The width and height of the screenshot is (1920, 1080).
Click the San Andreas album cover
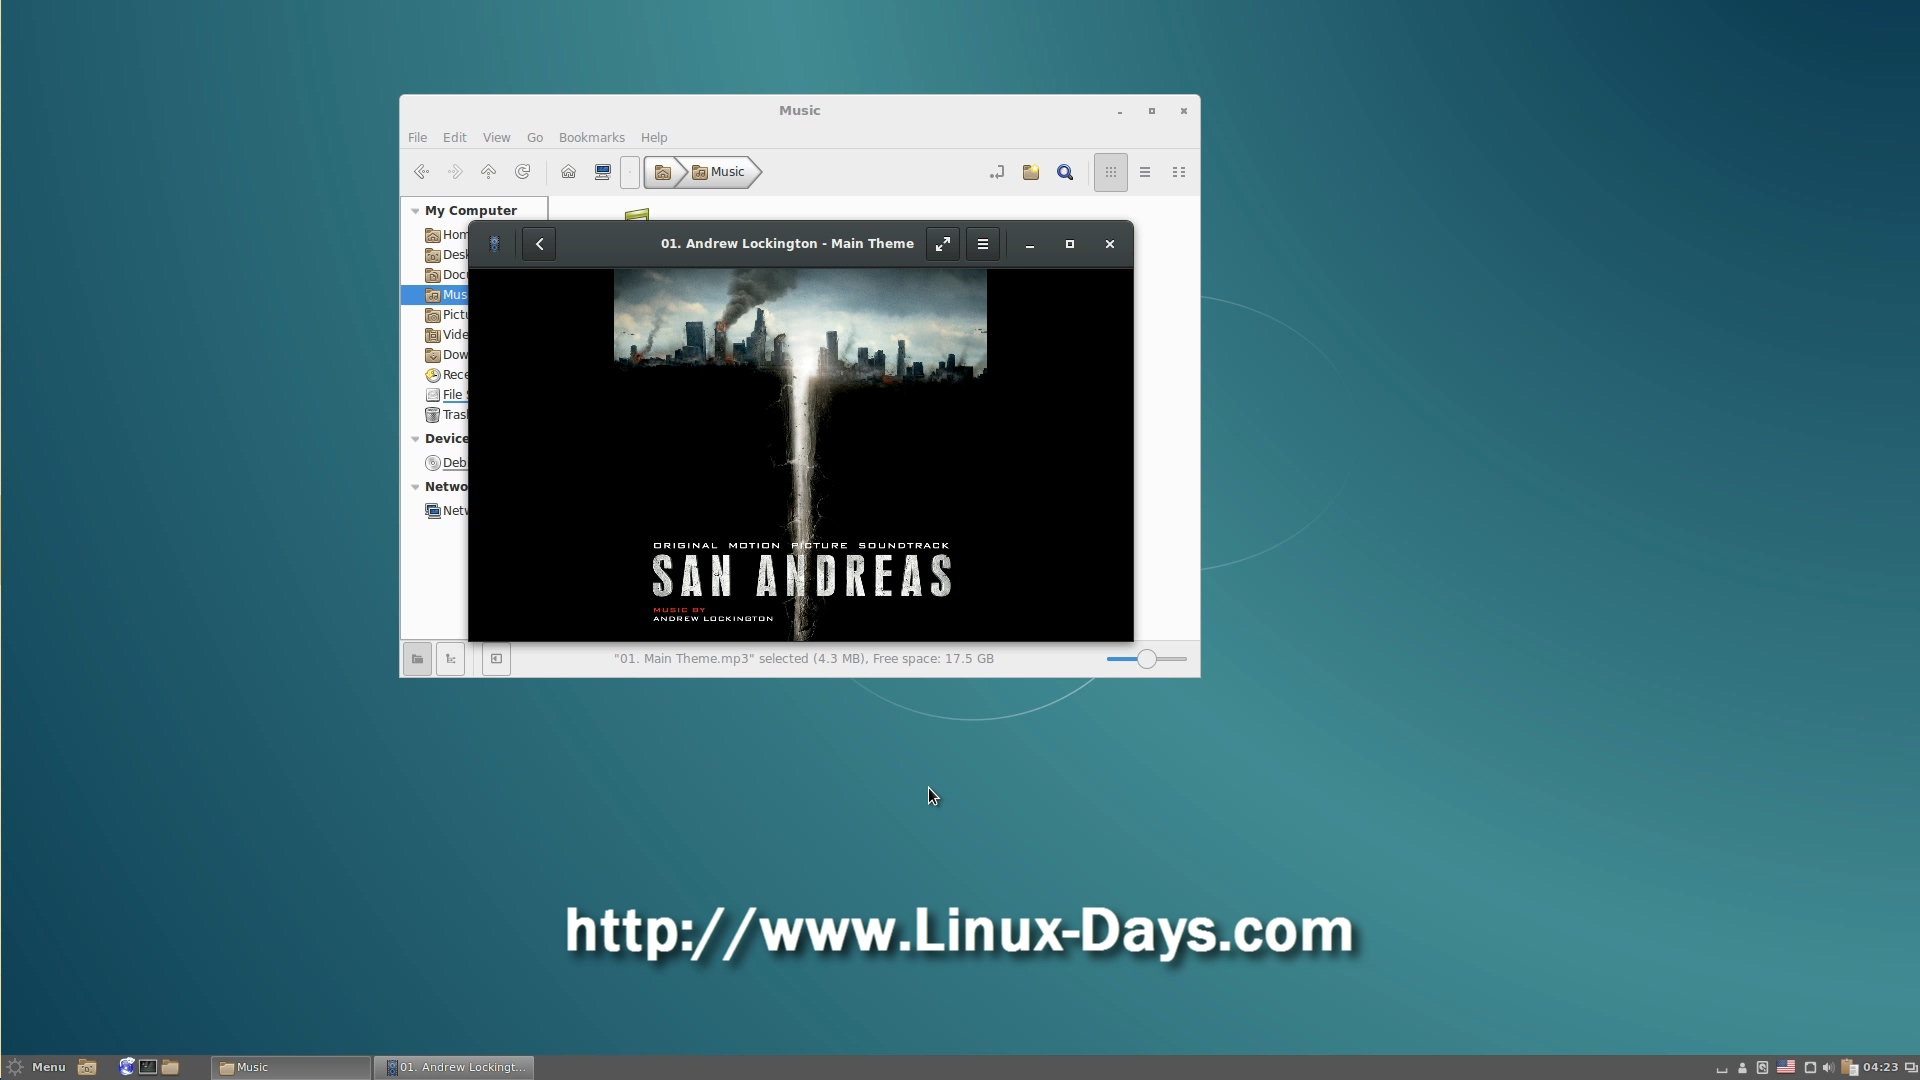coord(800,455)
